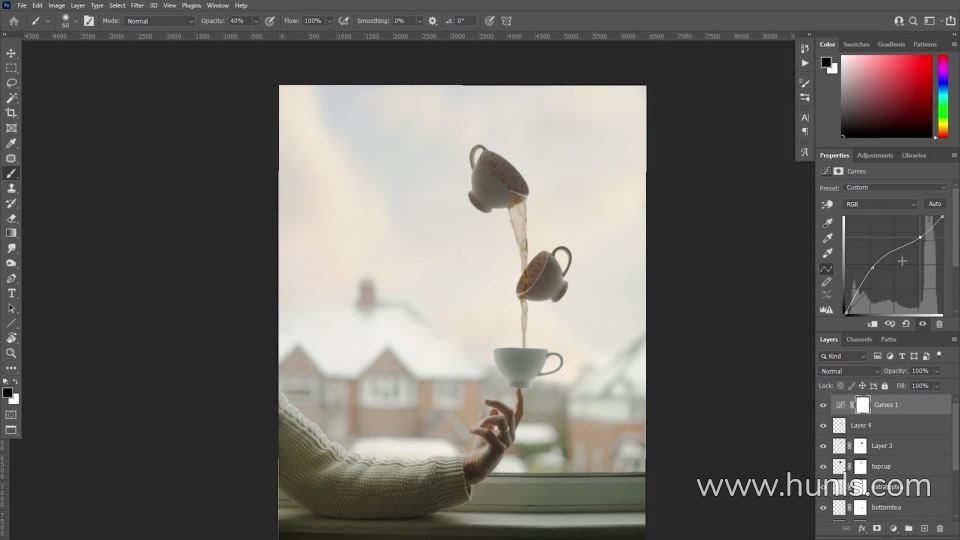Switch to the Channels tab
This screenshot has height=540, width=960.
coord(859,340)
